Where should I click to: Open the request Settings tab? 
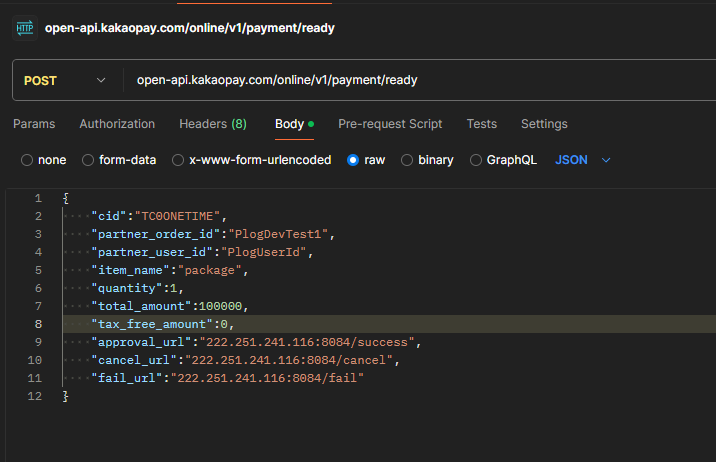[x=544, y=124]
